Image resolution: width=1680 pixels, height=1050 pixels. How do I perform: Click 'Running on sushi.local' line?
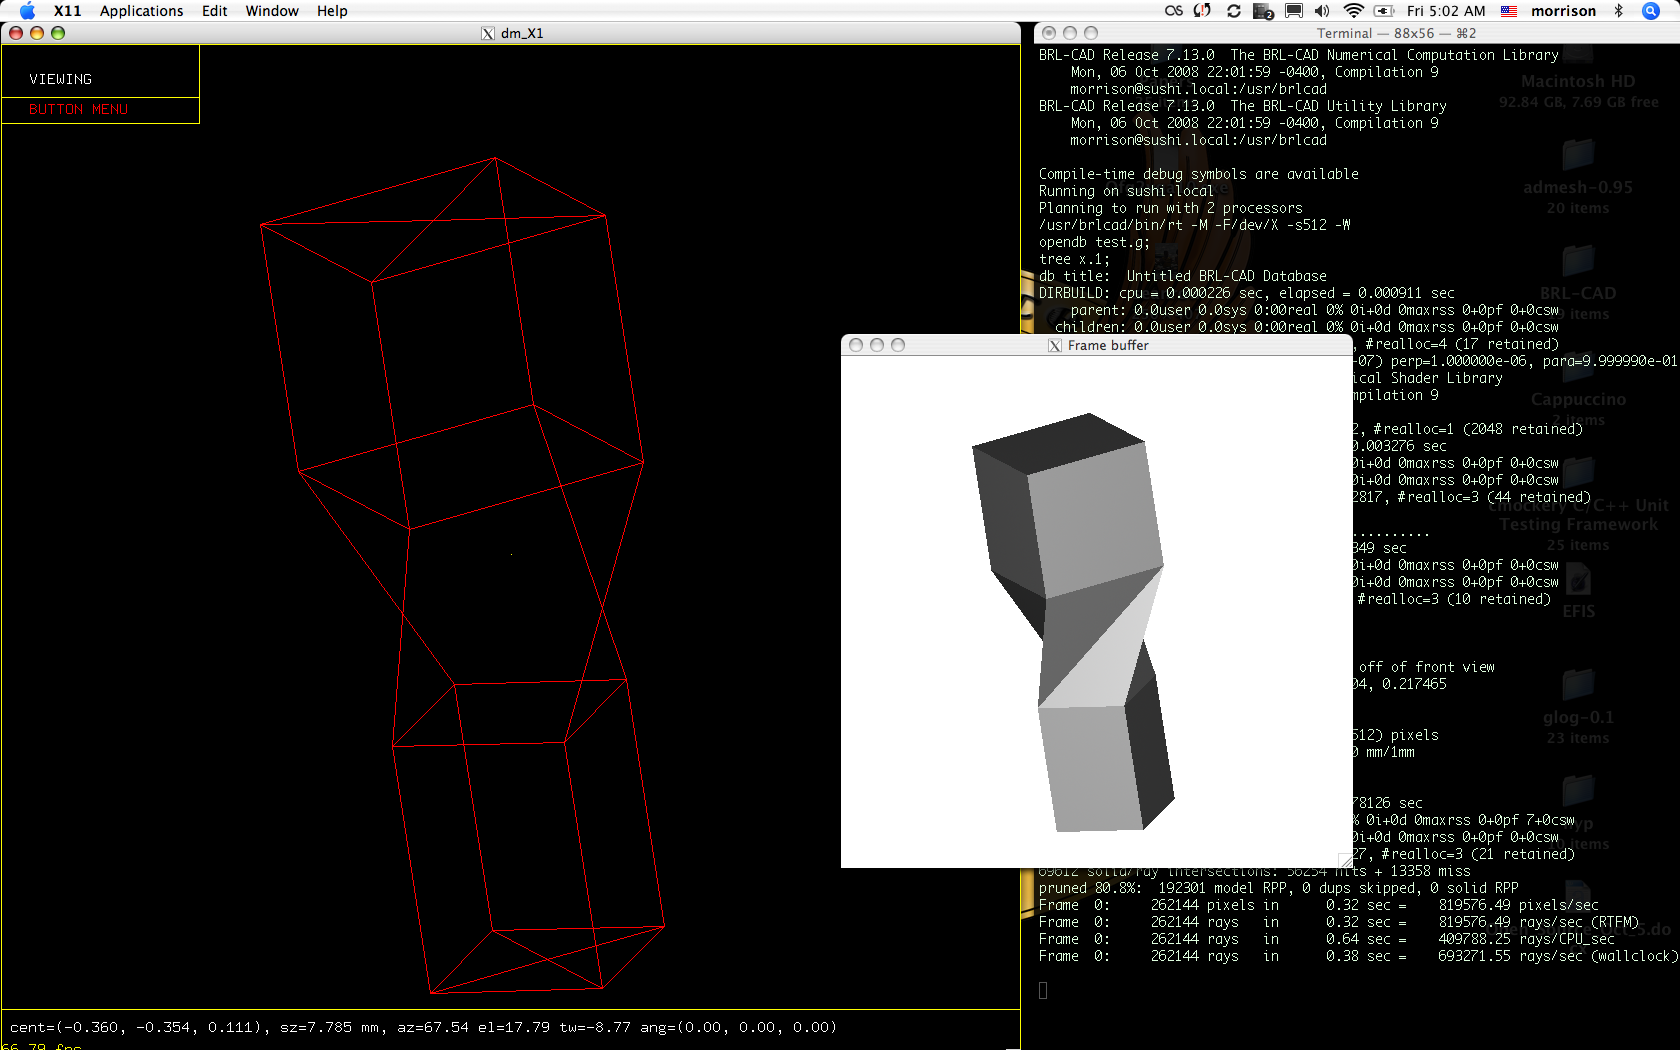click(1126, 191)
